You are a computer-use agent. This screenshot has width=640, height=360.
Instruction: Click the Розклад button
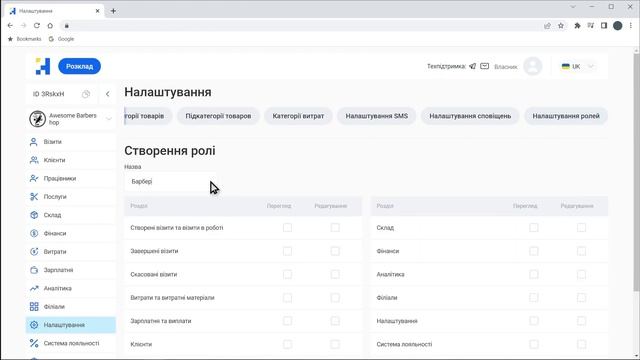pos(80,66)
